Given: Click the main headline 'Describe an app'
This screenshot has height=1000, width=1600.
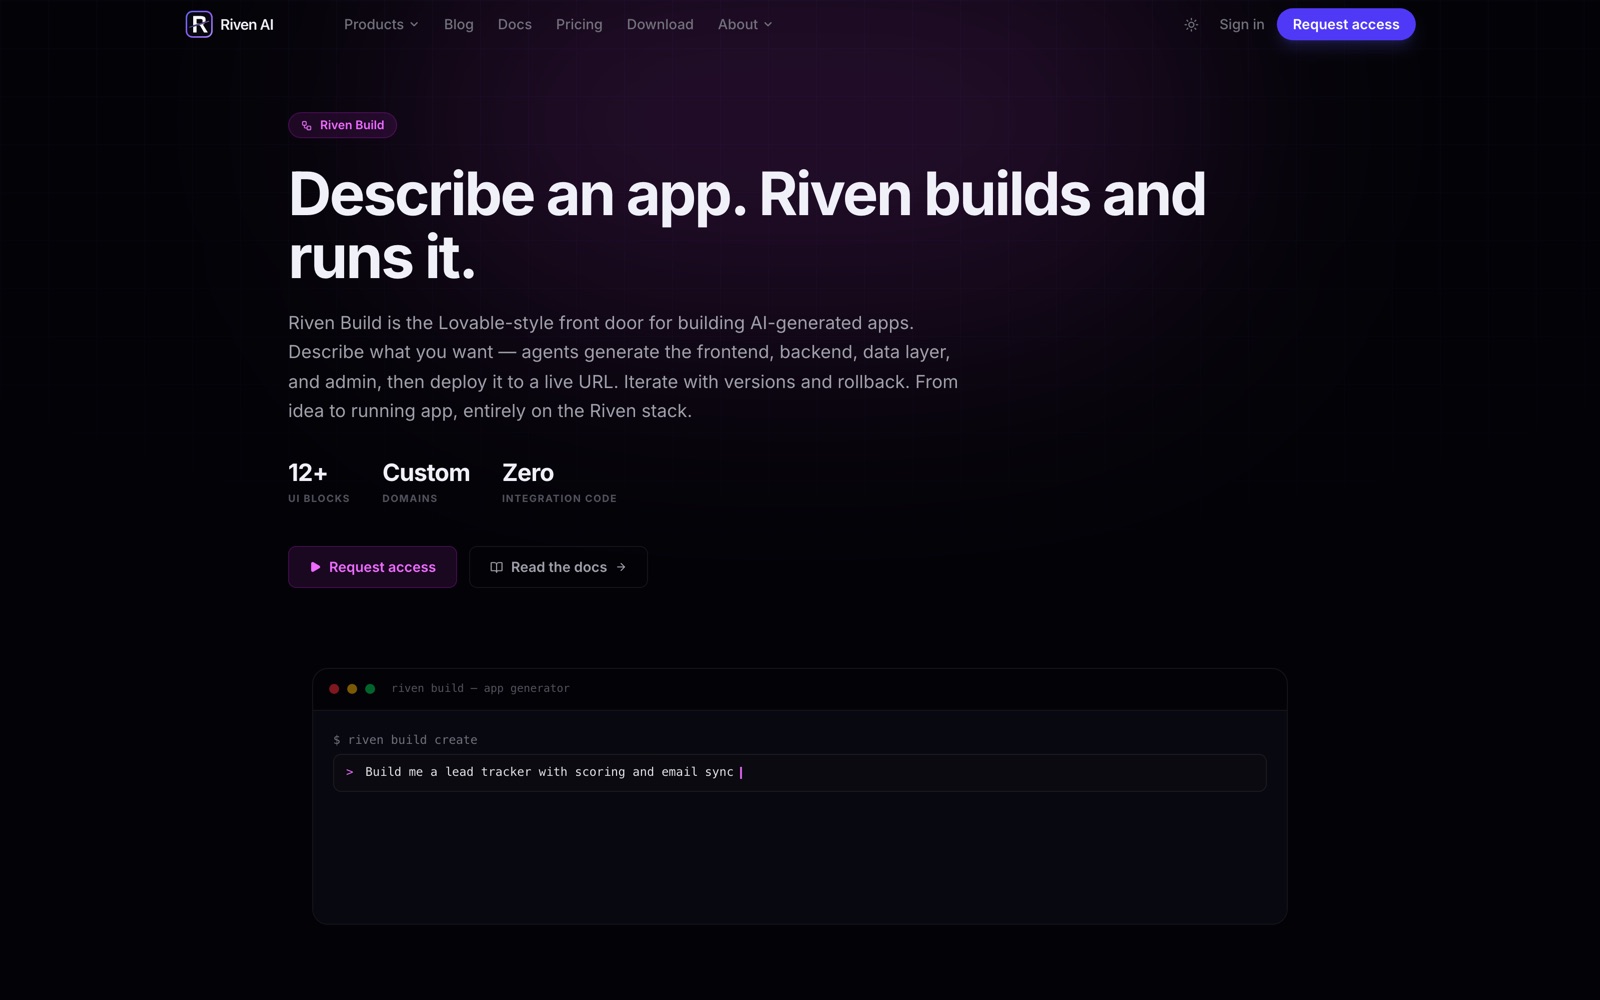Looking at the screenshot, I should 747,225.
